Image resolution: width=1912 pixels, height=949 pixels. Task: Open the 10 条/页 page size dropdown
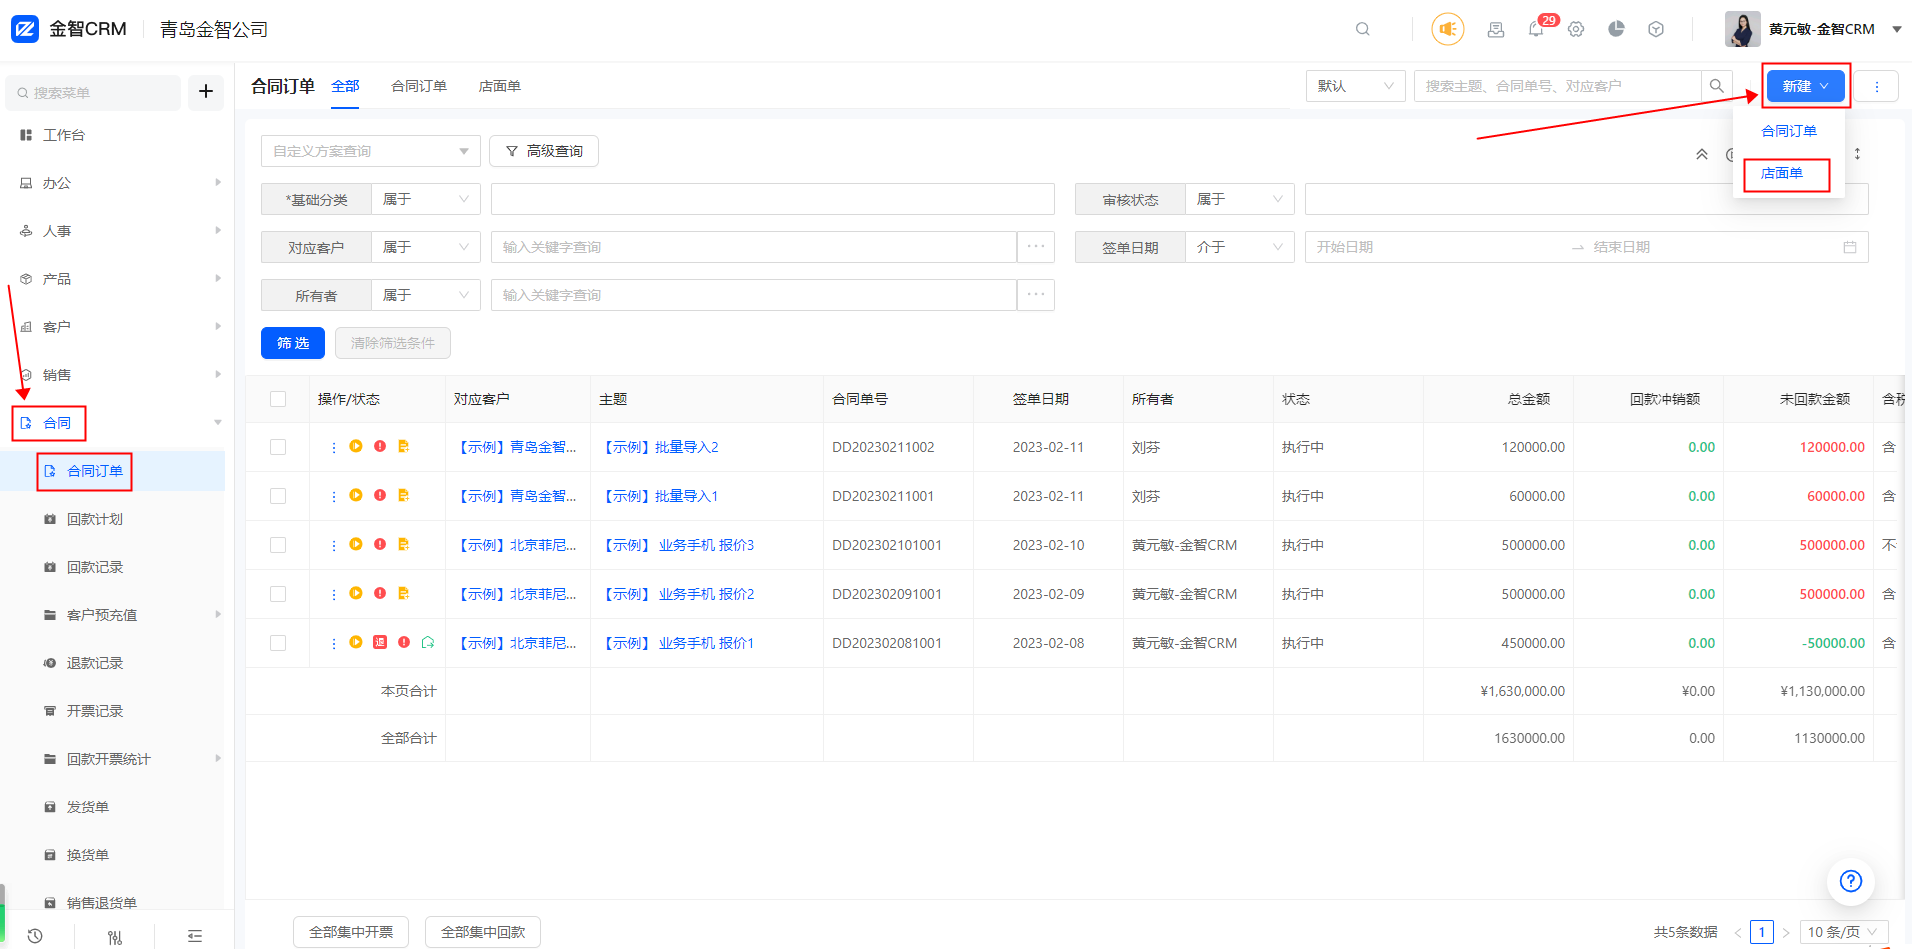point(1843,932)
